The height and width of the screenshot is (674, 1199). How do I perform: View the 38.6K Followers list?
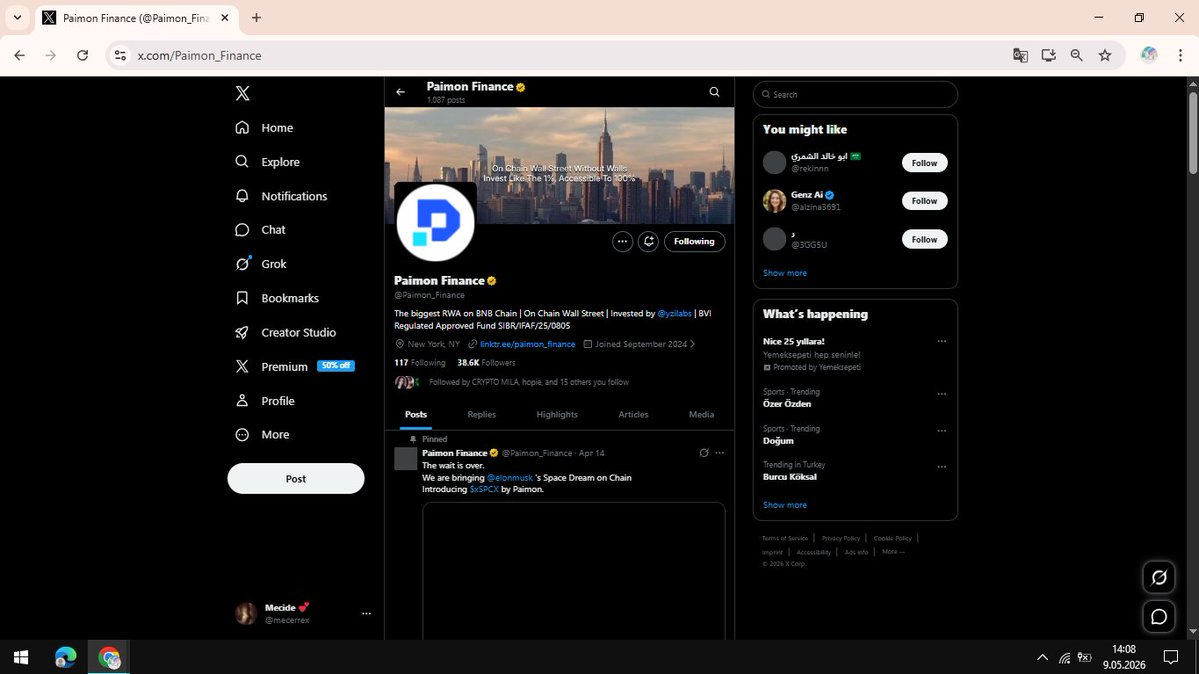pyautogui.click(x=486, y=363)
